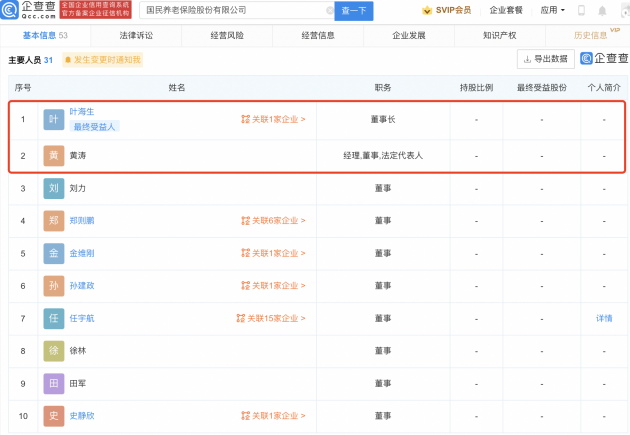Open 史静欣 profile link
The image size is (630, 435).
click(x=82, y=416)
